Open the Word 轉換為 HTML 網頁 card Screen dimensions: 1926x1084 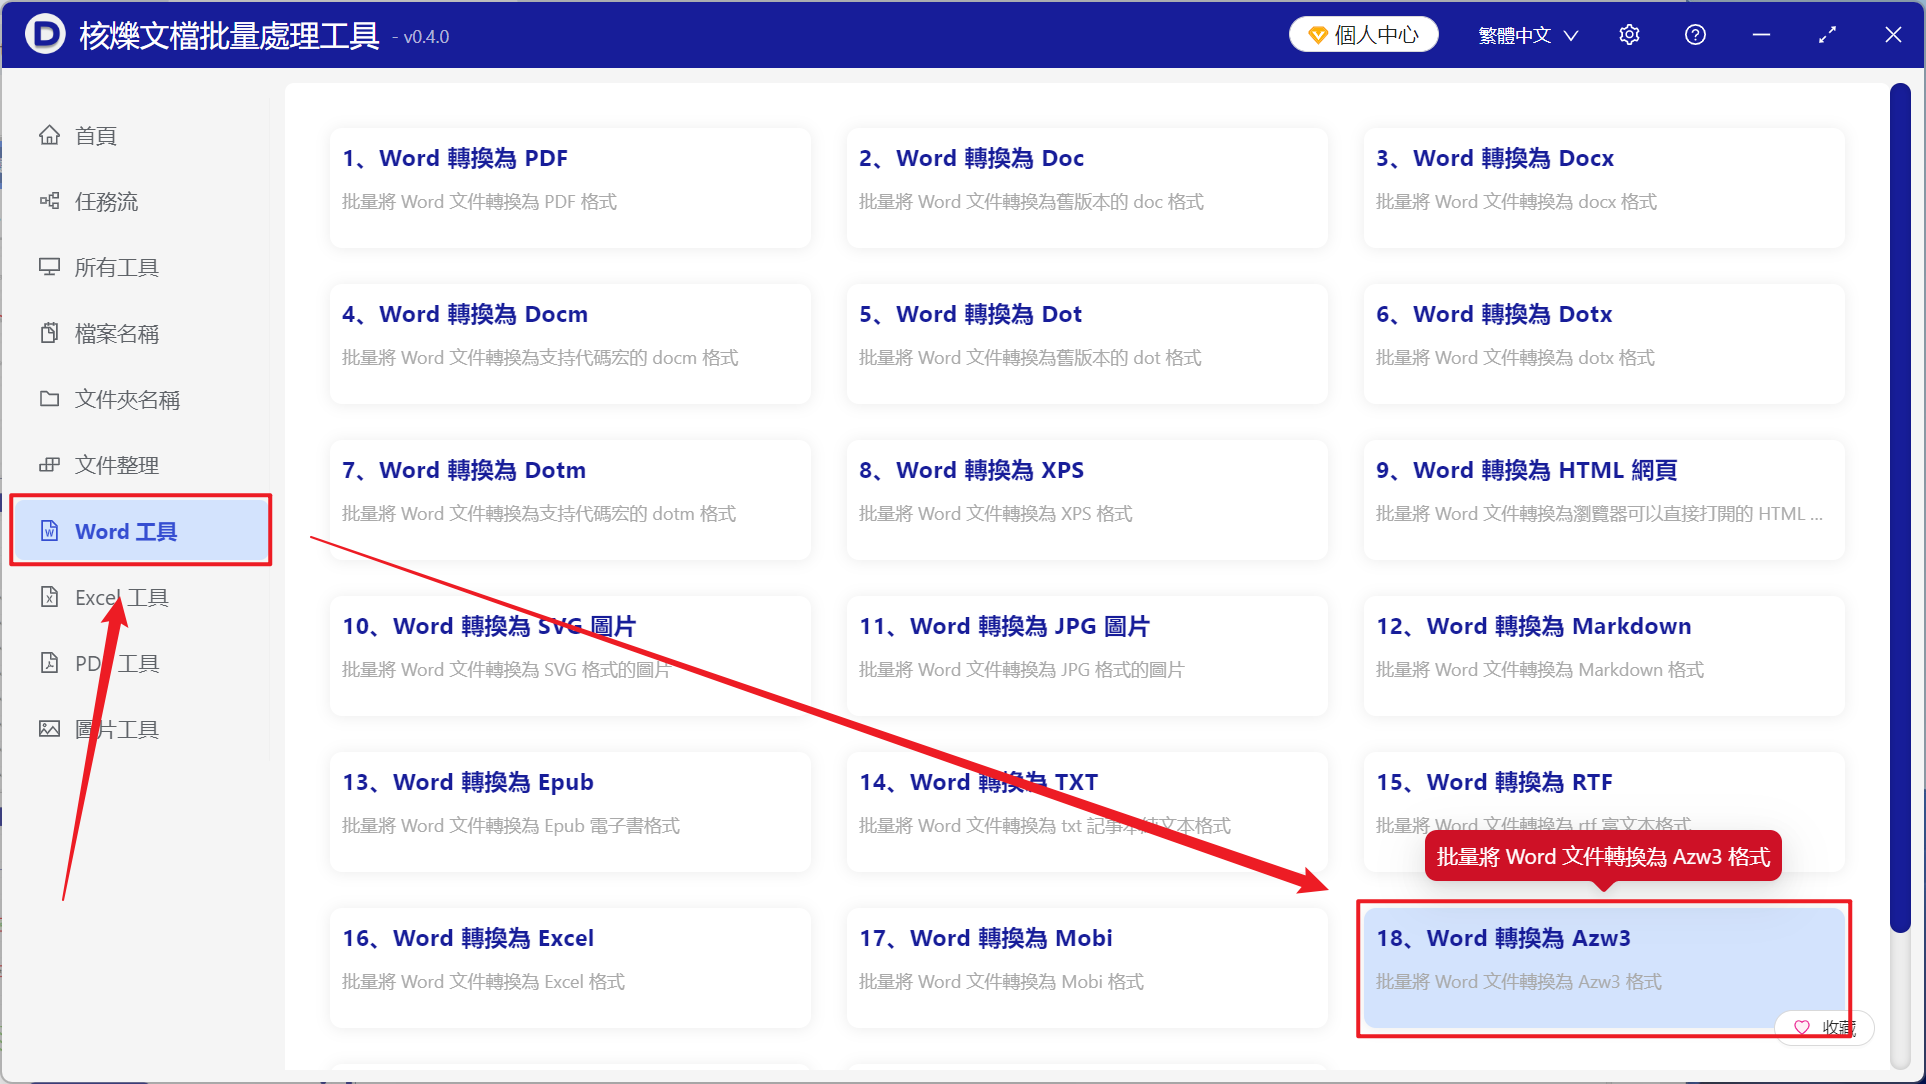1604,500
